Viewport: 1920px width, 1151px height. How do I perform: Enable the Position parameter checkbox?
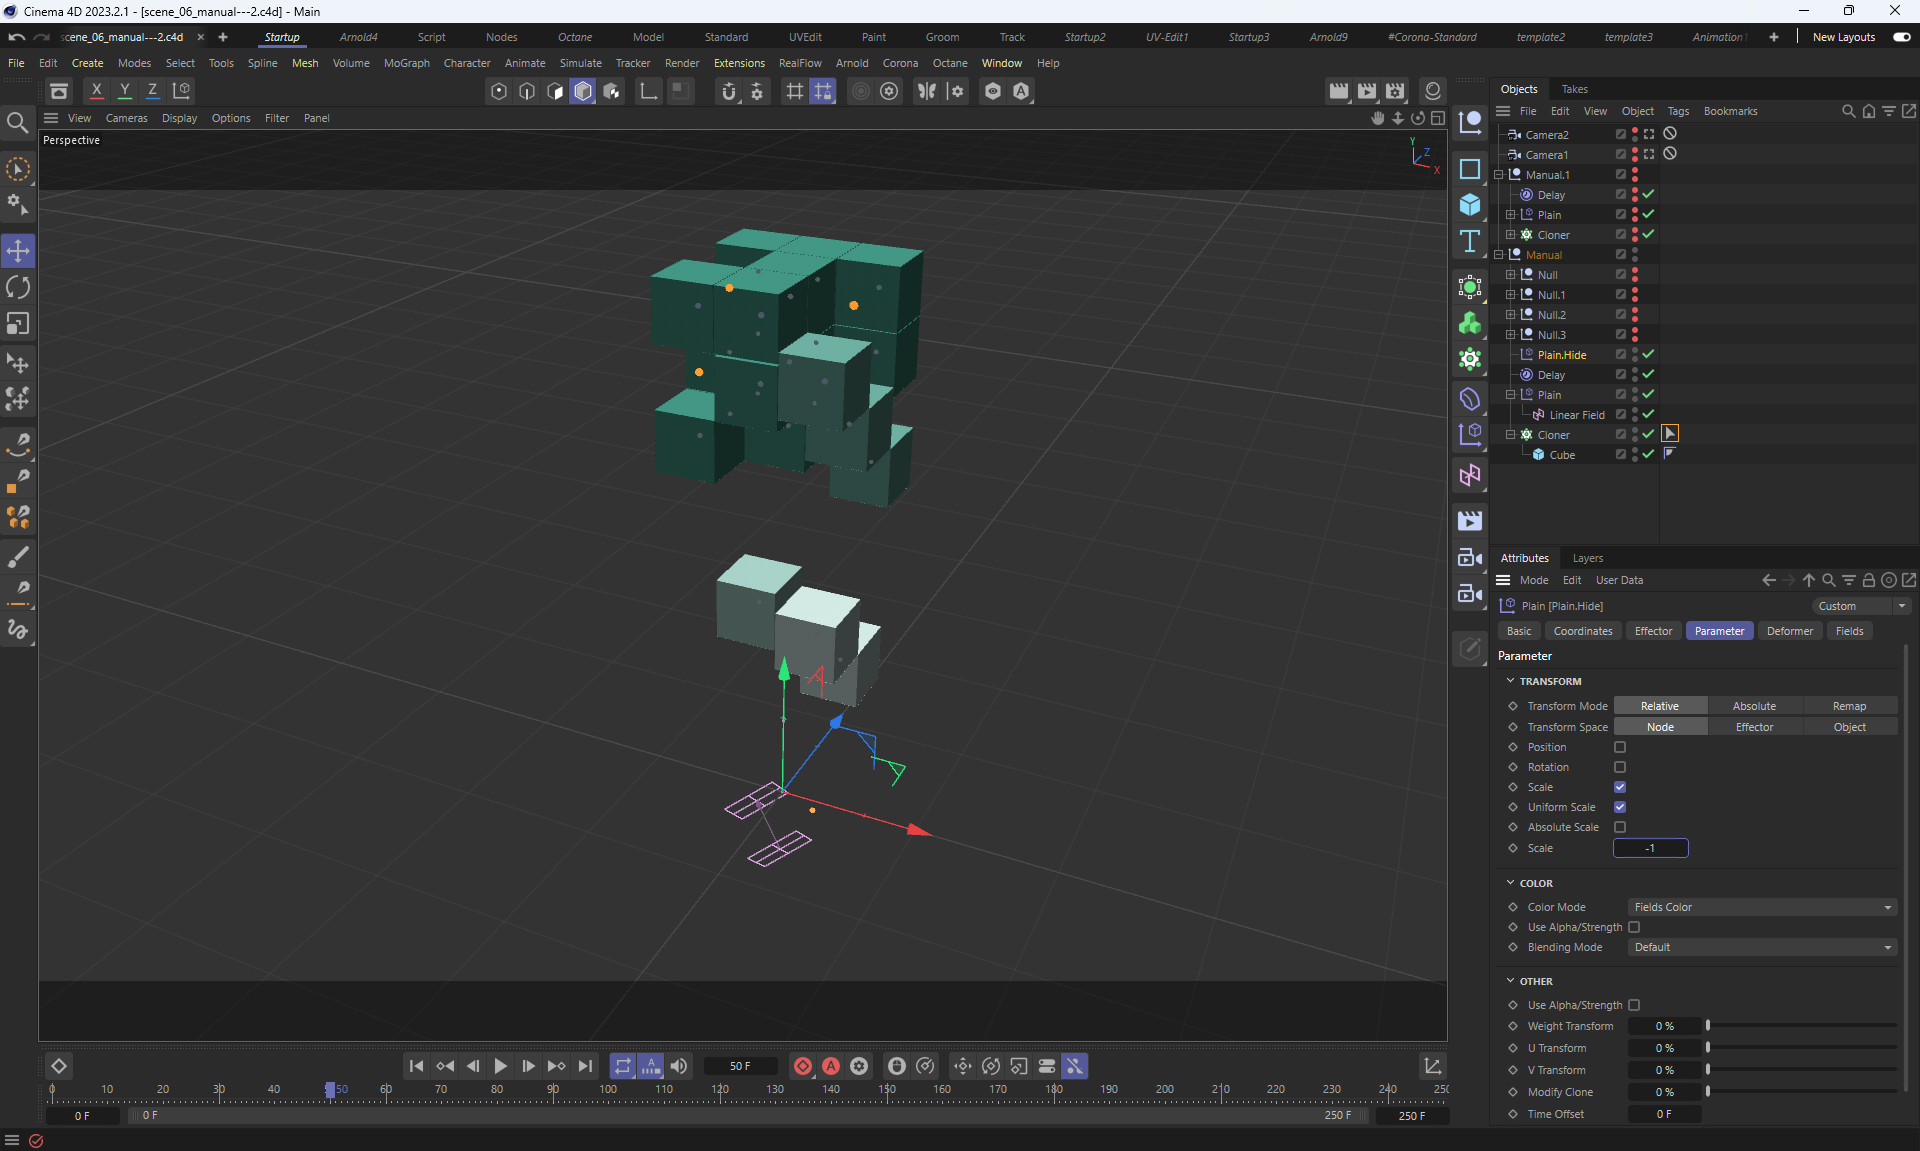[1620, 747]
